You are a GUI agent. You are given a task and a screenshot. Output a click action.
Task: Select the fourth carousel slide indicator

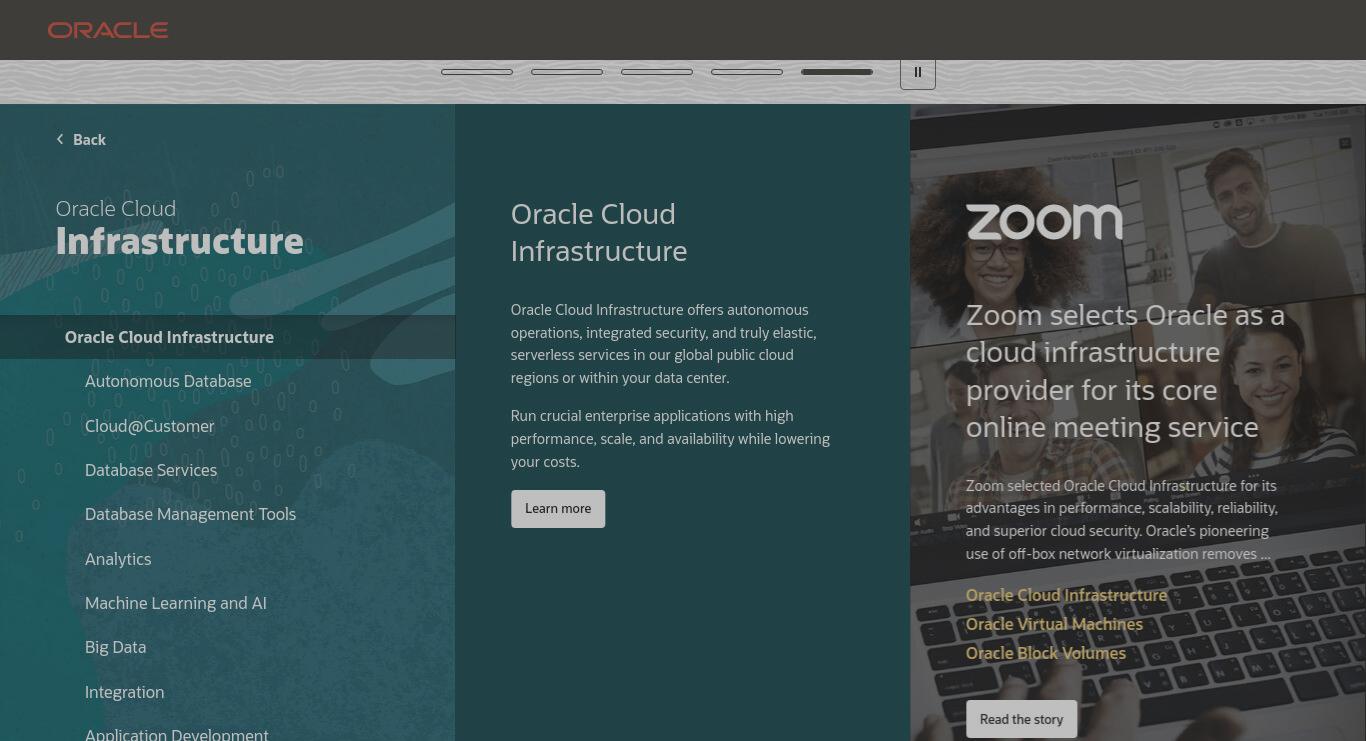click(747, 72)
